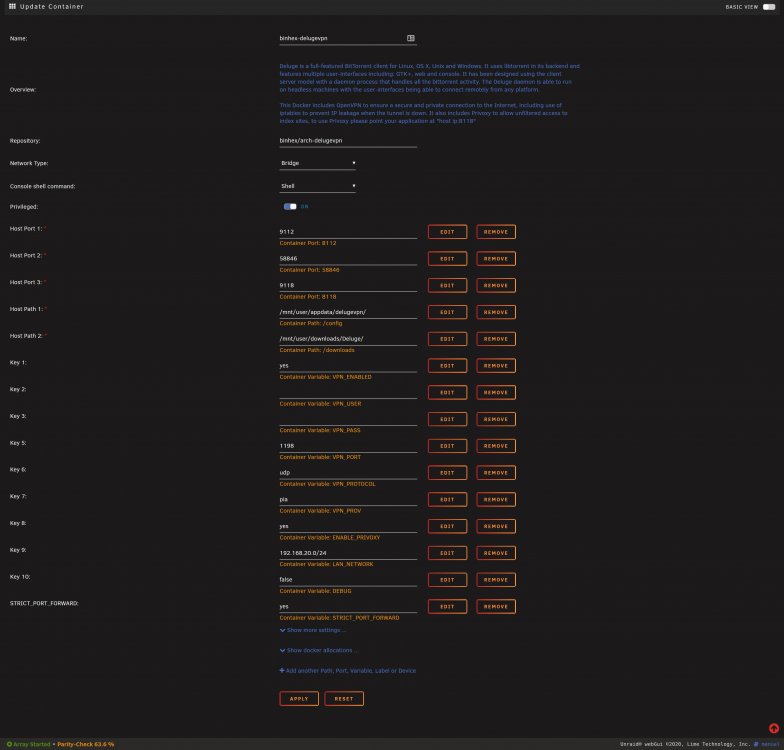Remove the STRICT_PORT_FORWARD variable
Image resolution: width=784 pixels, height=750 pixels.
click(x=496, y=606)
